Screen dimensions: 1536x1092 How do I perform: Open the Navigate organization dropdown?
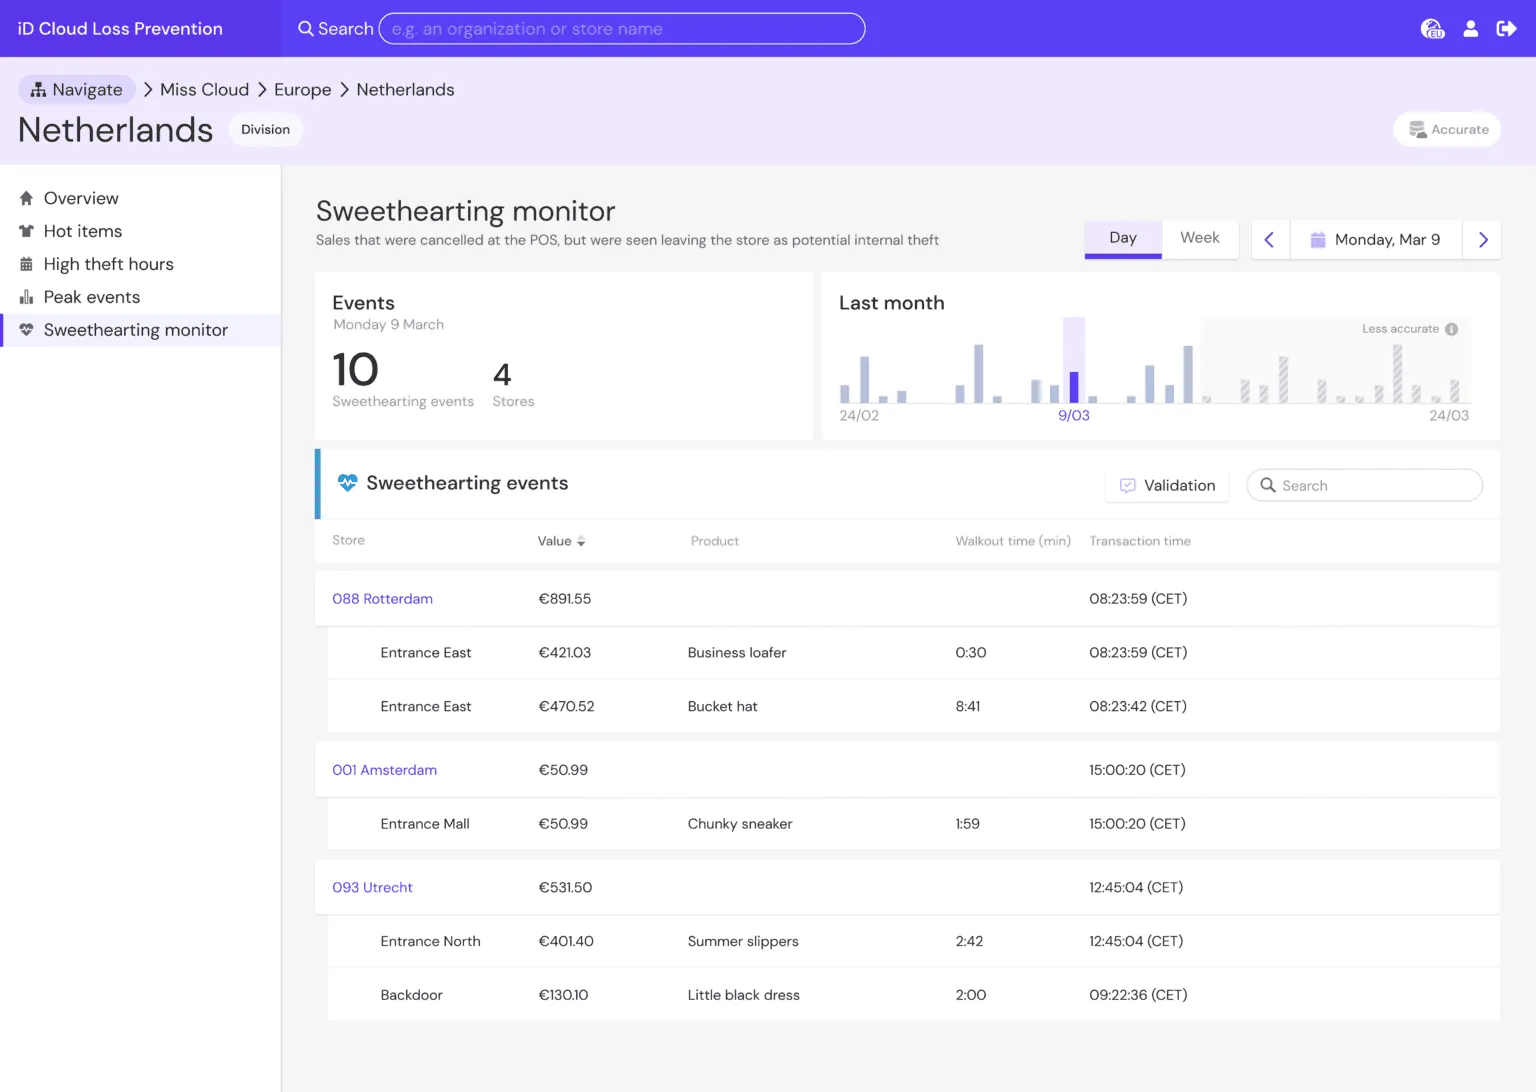(x=77, y=90)
